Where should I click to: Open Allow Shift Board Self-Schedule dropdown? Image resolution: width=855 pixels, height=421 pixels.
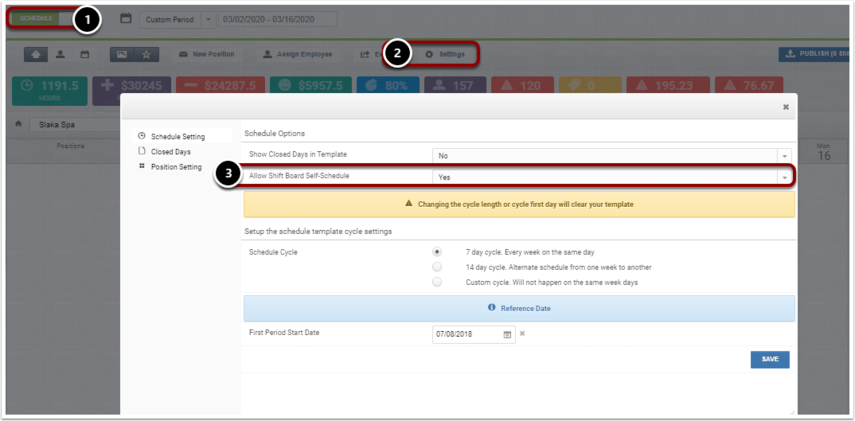pos(611,177)
